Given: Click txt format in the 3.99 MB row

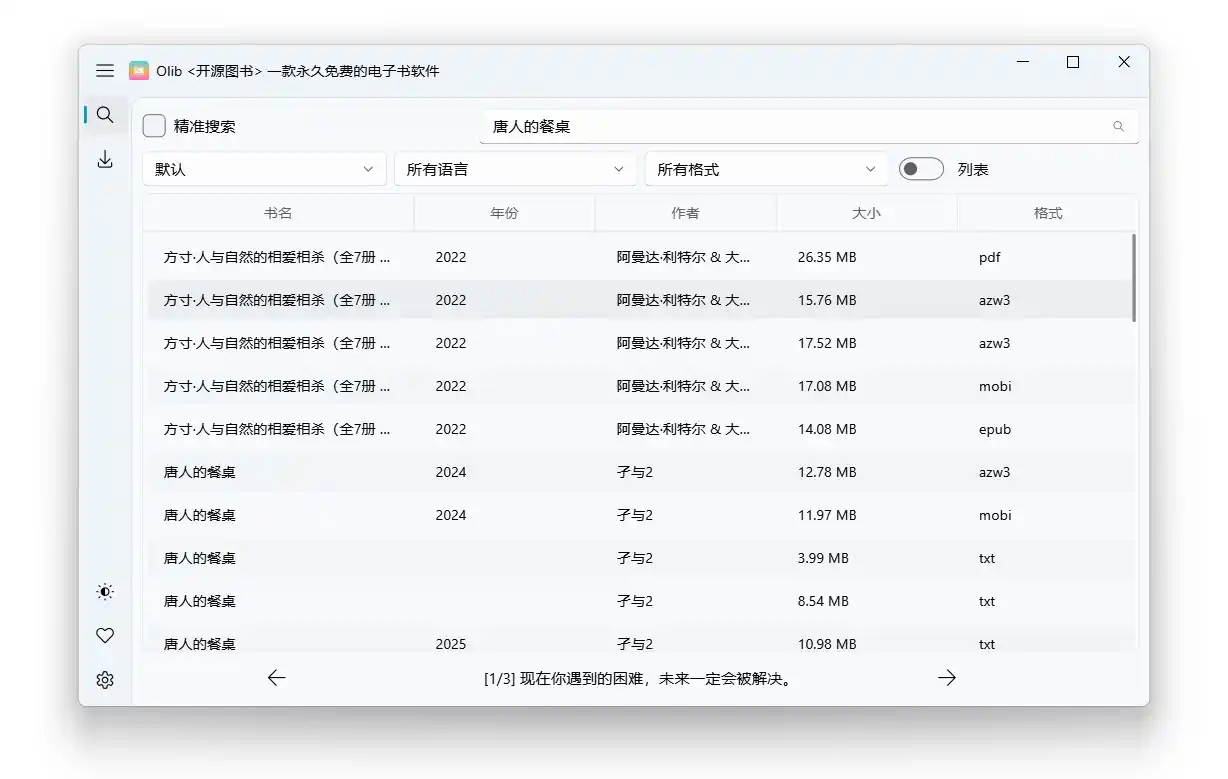Looking at the screenshot, I should pyautogui.click(x=987, y=558).
